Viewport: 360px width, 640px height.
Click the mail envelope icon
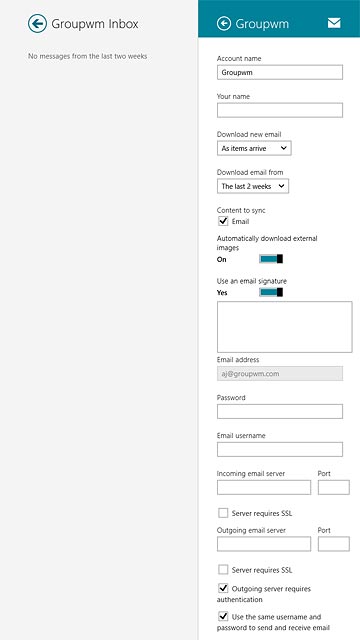click(334, 23)
